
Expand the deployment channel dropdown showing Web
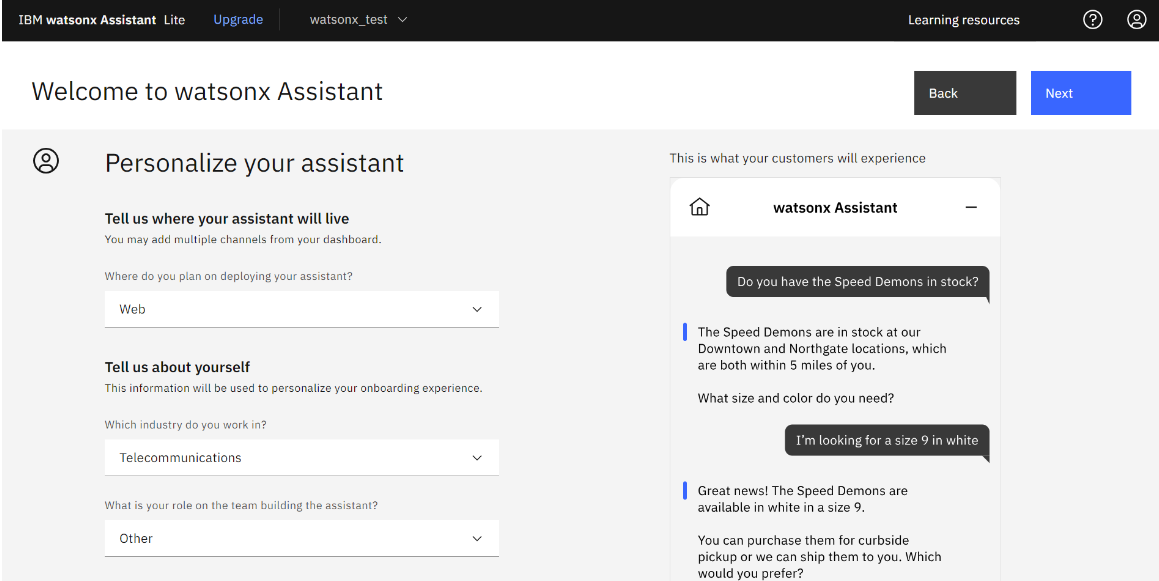click(301, 309)
